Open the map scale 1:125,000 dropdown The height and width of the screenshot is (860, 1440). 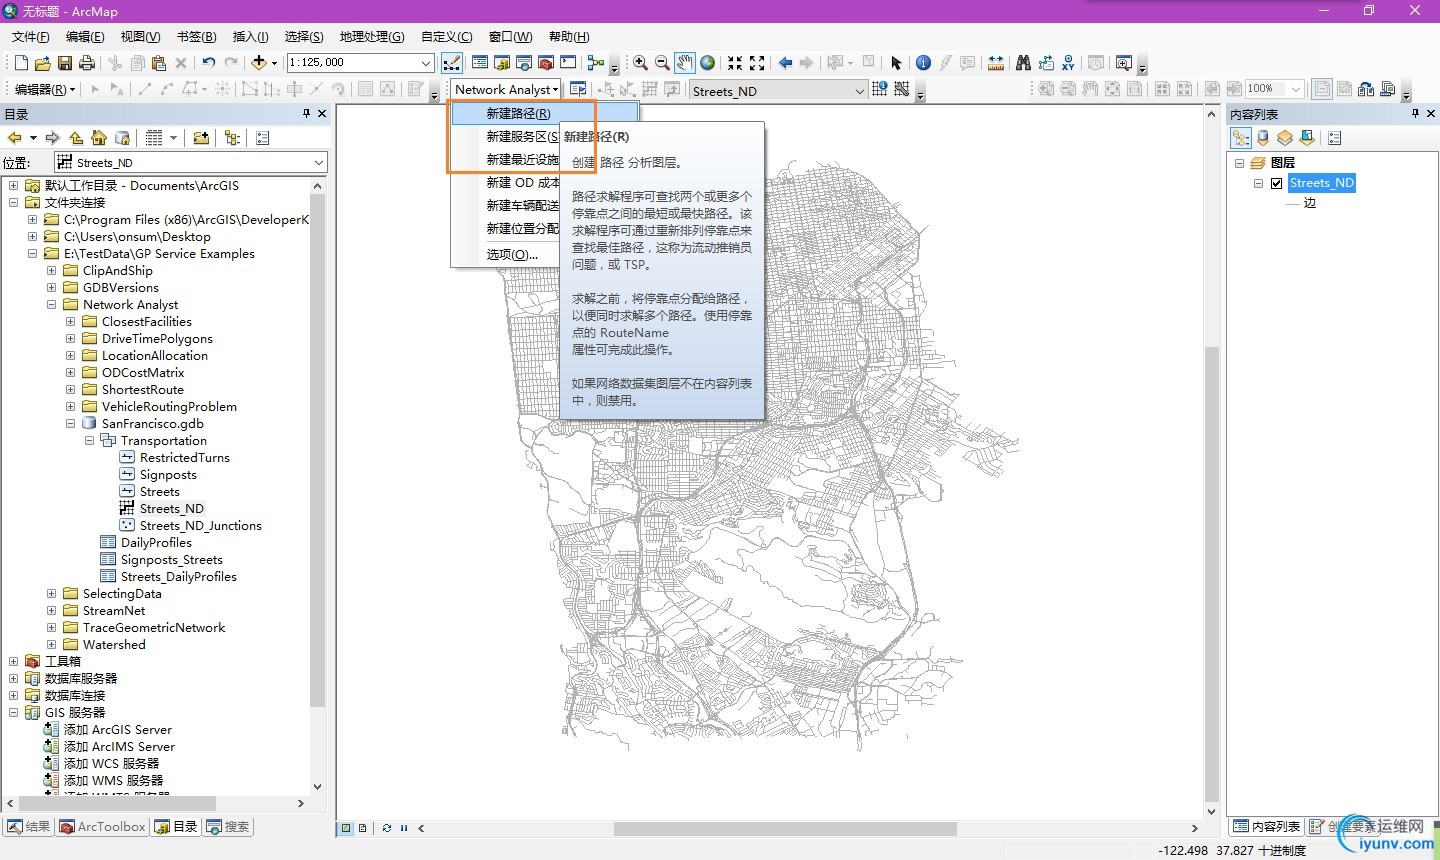click(426, 63)
